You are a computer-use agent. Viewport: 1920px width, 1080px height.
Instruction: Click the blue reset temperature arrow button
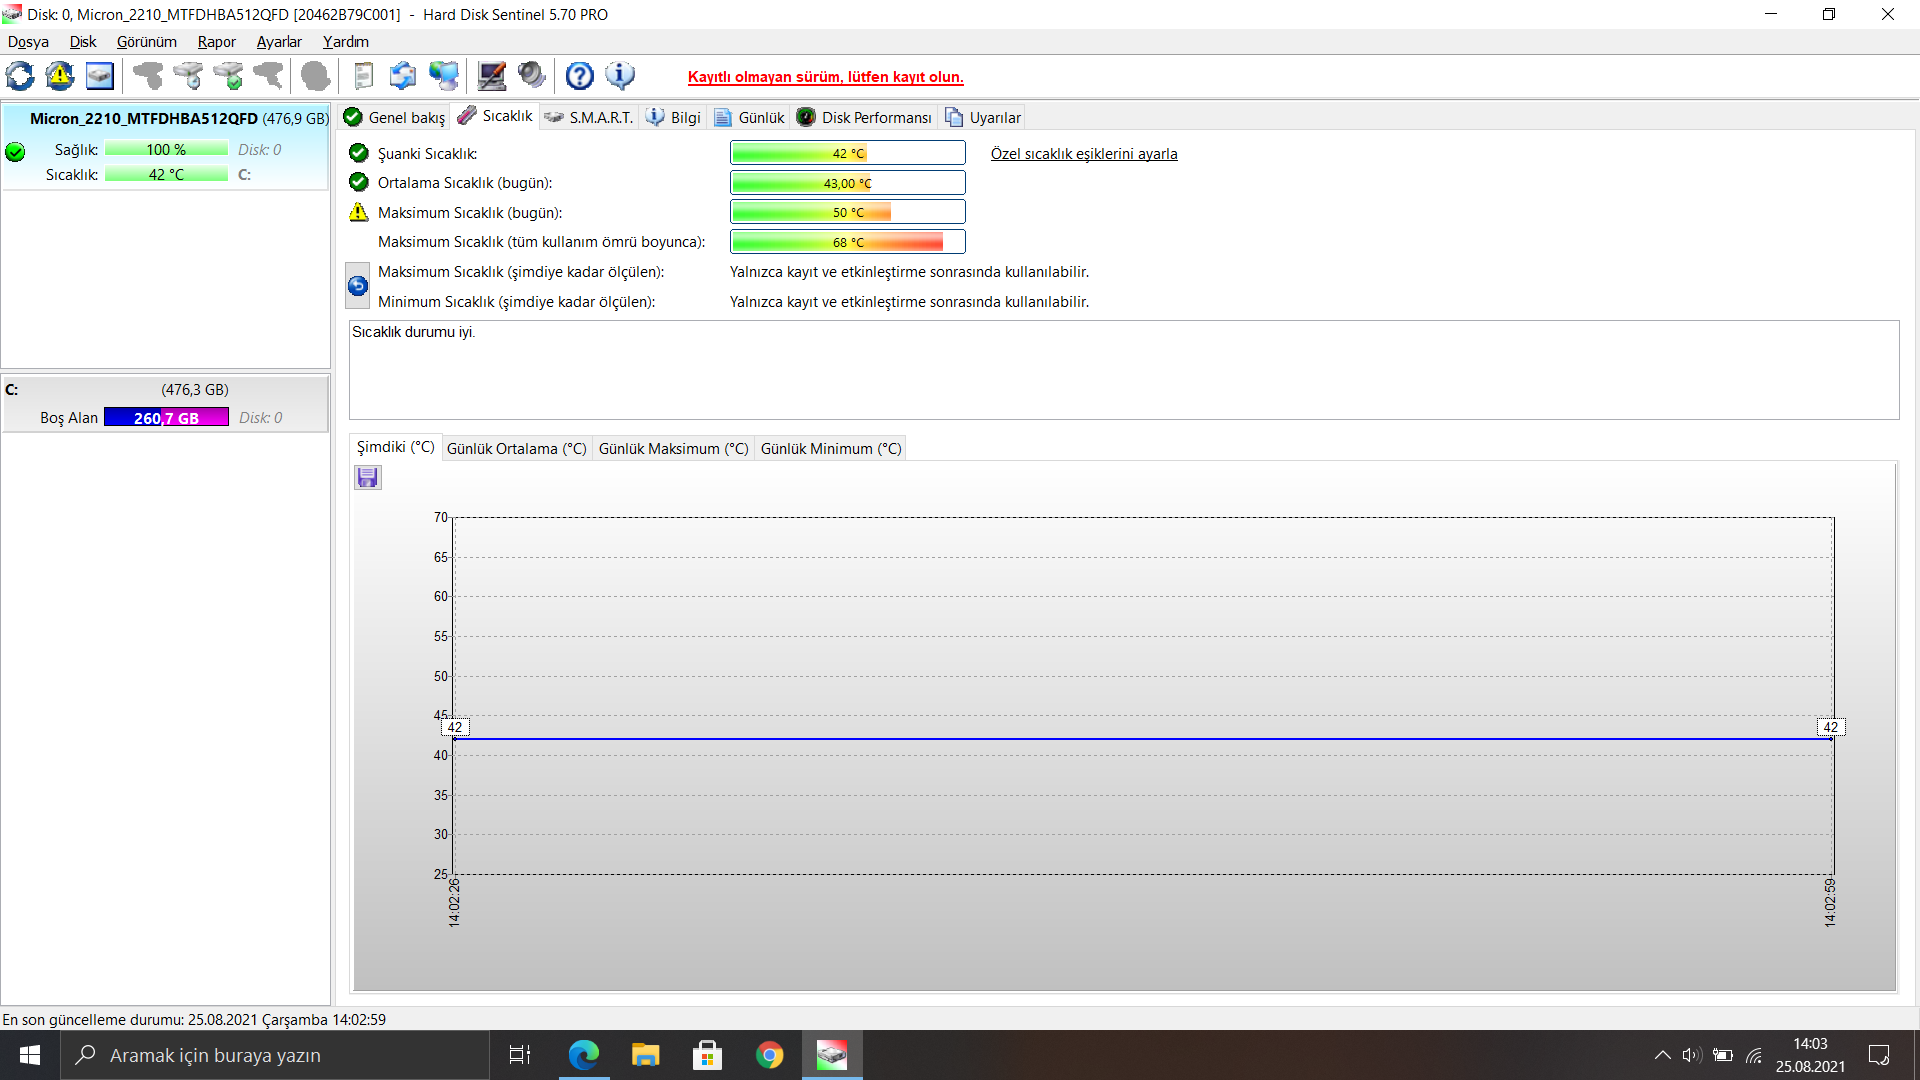coord(357,286)
